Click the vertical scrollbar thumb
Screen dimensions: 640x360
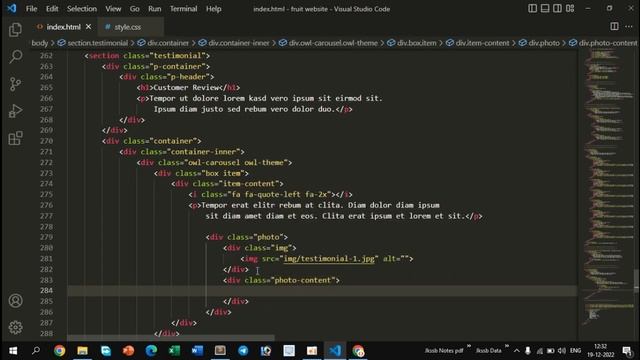point(637,280)
